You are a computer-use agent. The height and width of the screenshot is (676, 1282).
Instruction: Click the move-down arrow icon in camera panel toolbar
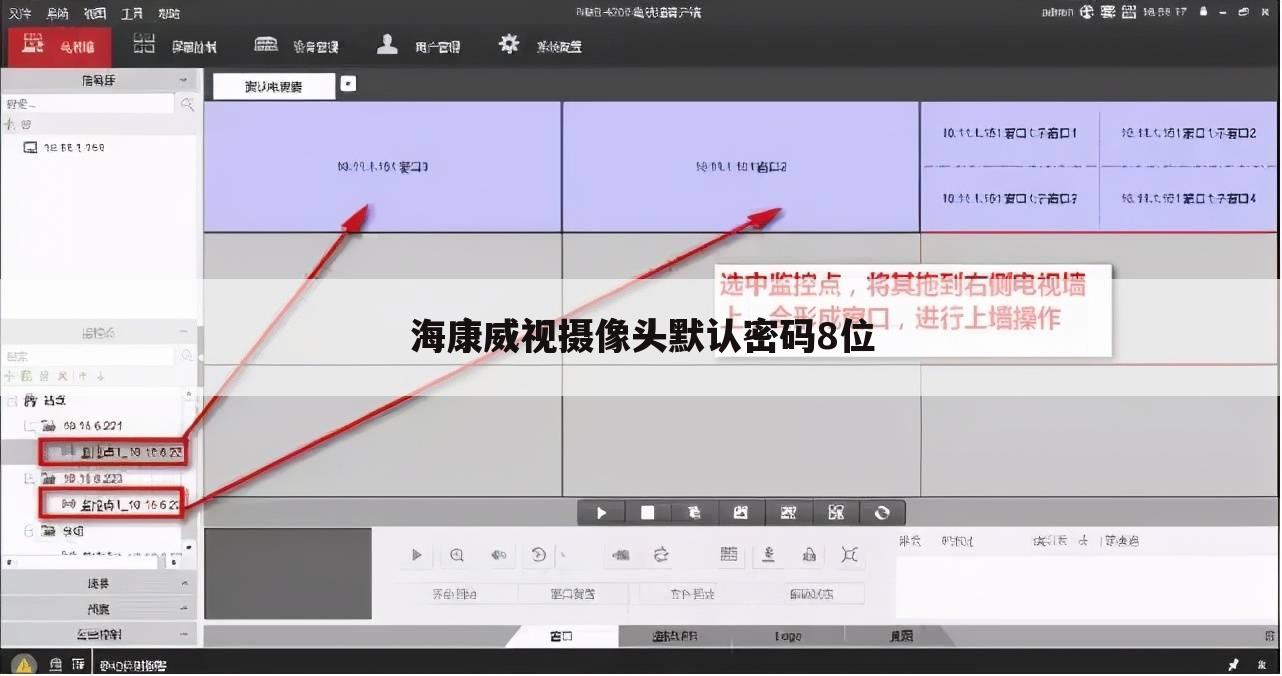tap(100, 377)
